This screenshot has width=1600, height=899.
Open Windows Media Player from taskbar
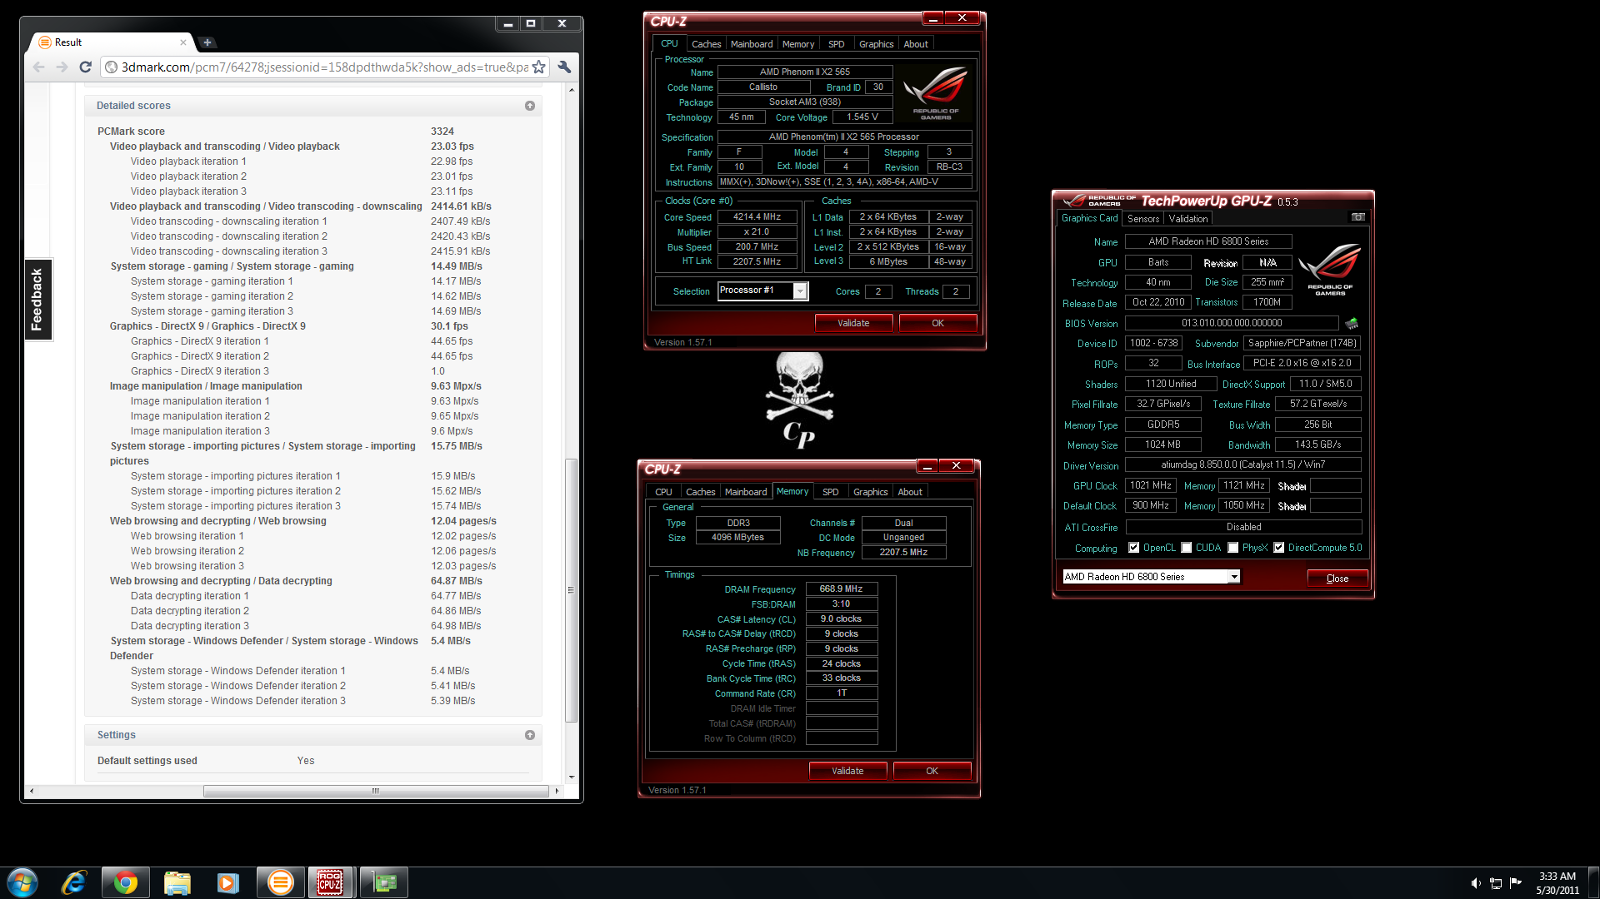[228, 882]
